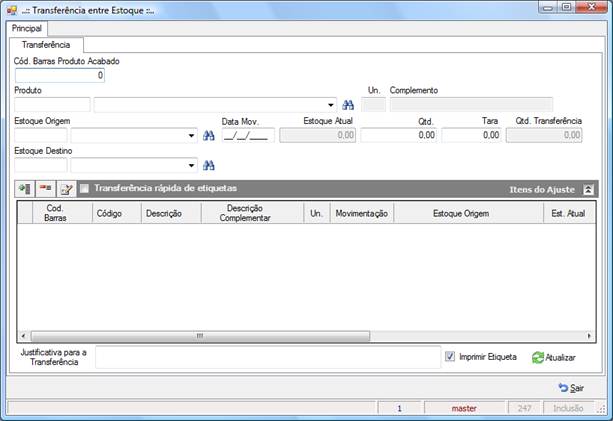Click the Descrição Complementar column header
The width and height of the screenshot is (613, 421).
[253, 213]
